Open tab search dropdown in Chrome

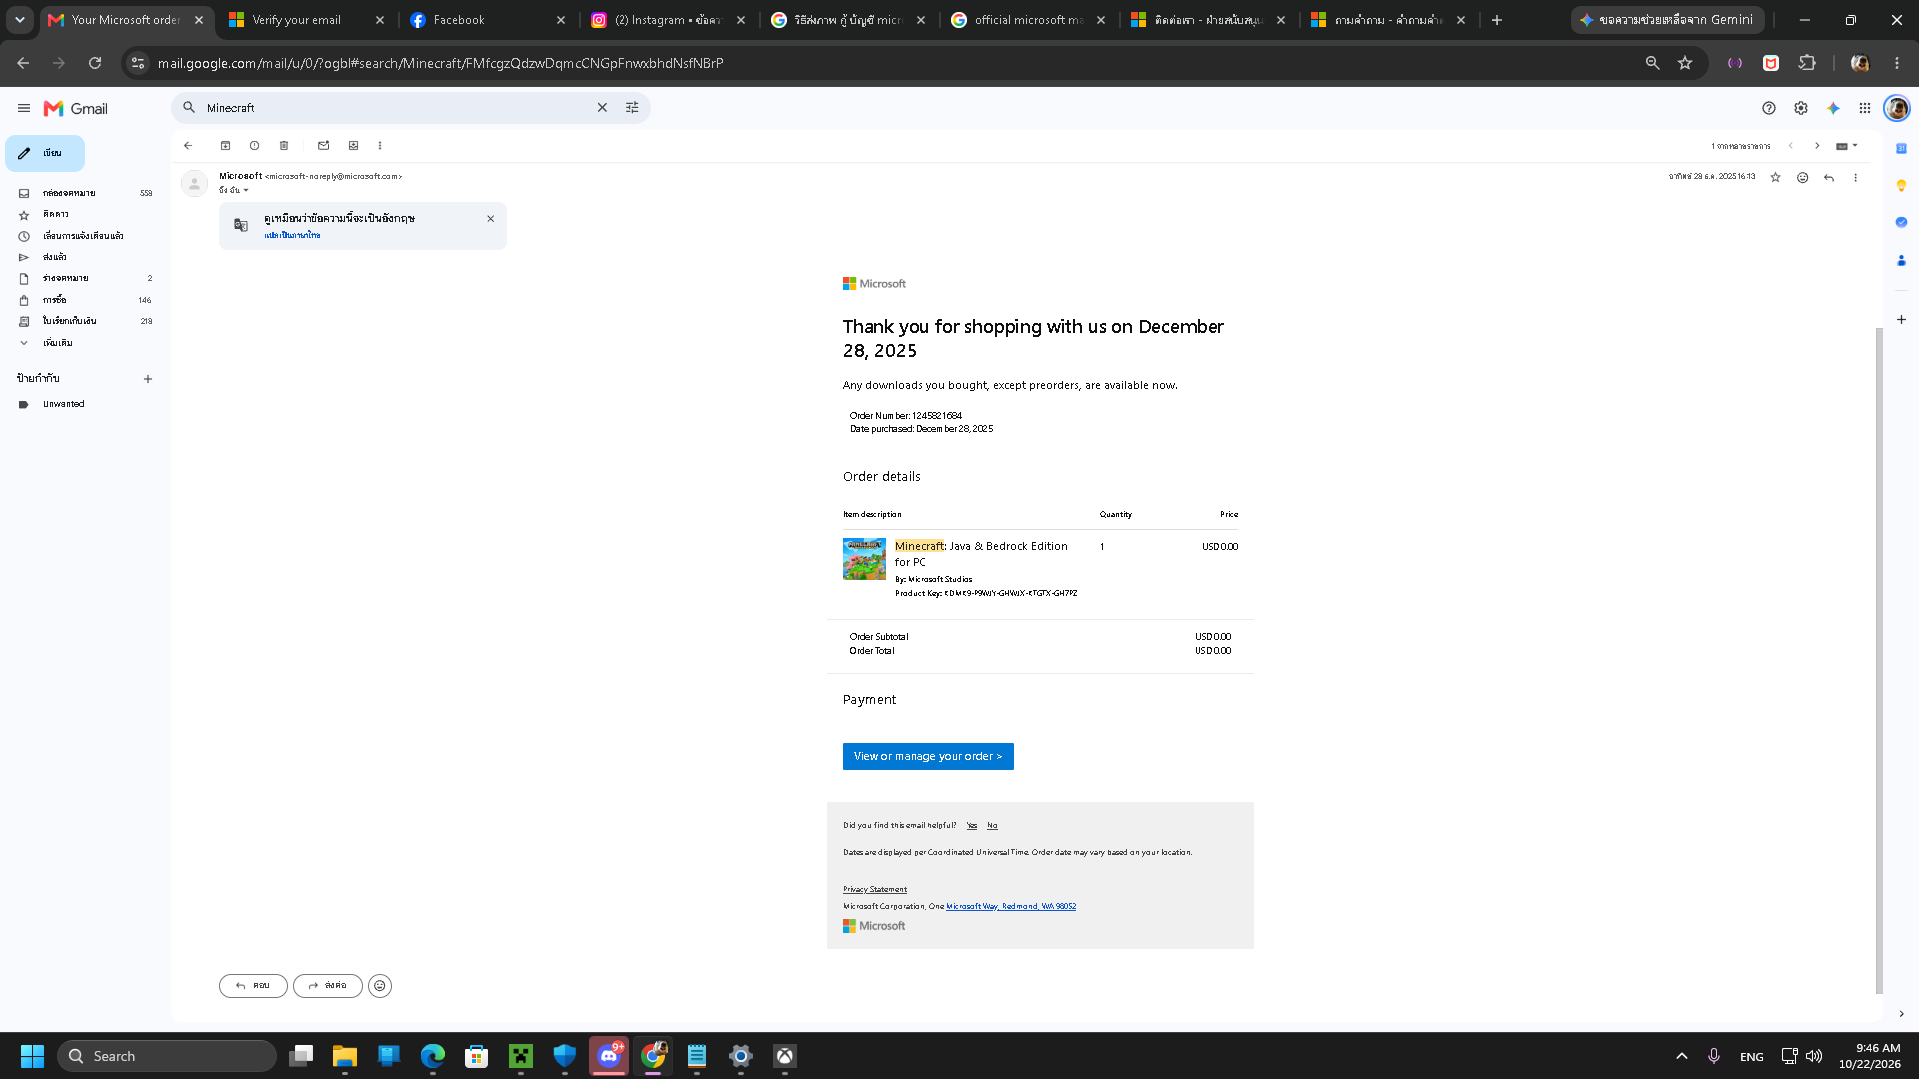pos(19,20)
